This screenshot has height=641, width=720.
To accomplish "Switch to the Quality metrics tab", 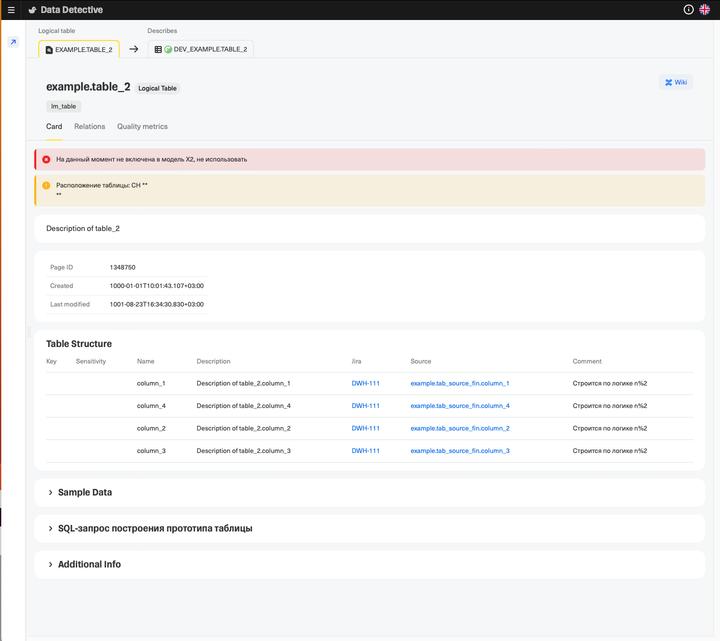I will pos(142,126).
